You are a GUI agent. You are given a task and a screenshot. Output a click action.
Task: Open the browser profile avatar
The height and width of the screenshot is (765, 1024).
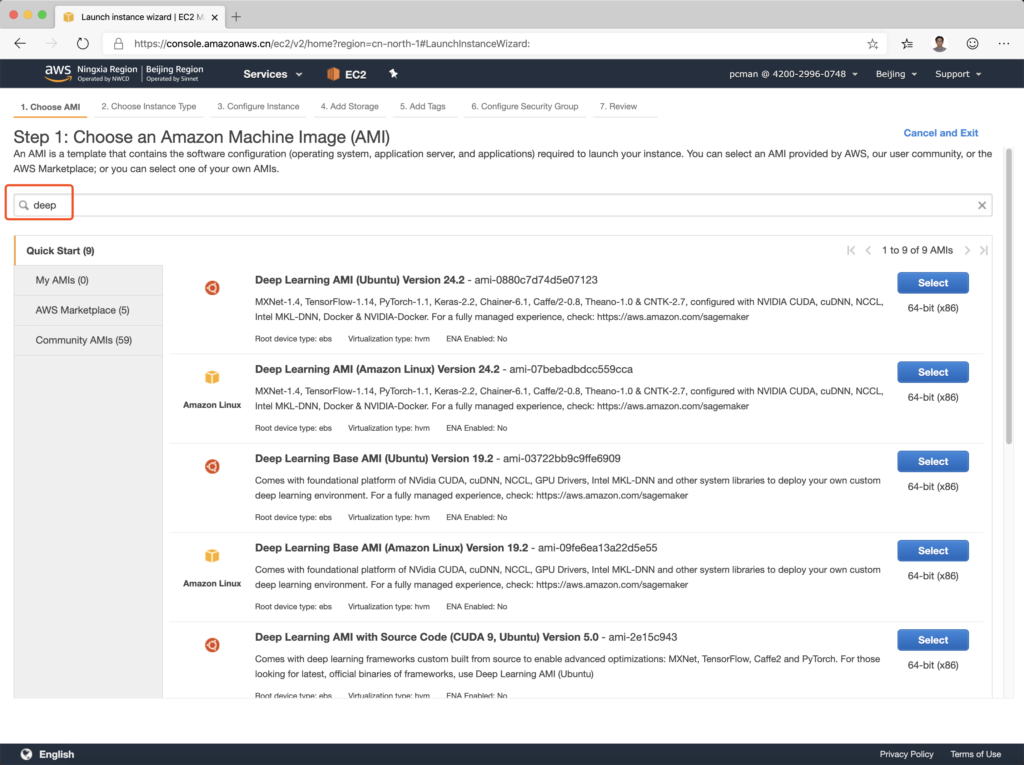pyautogui.click(x=939, y=44)
